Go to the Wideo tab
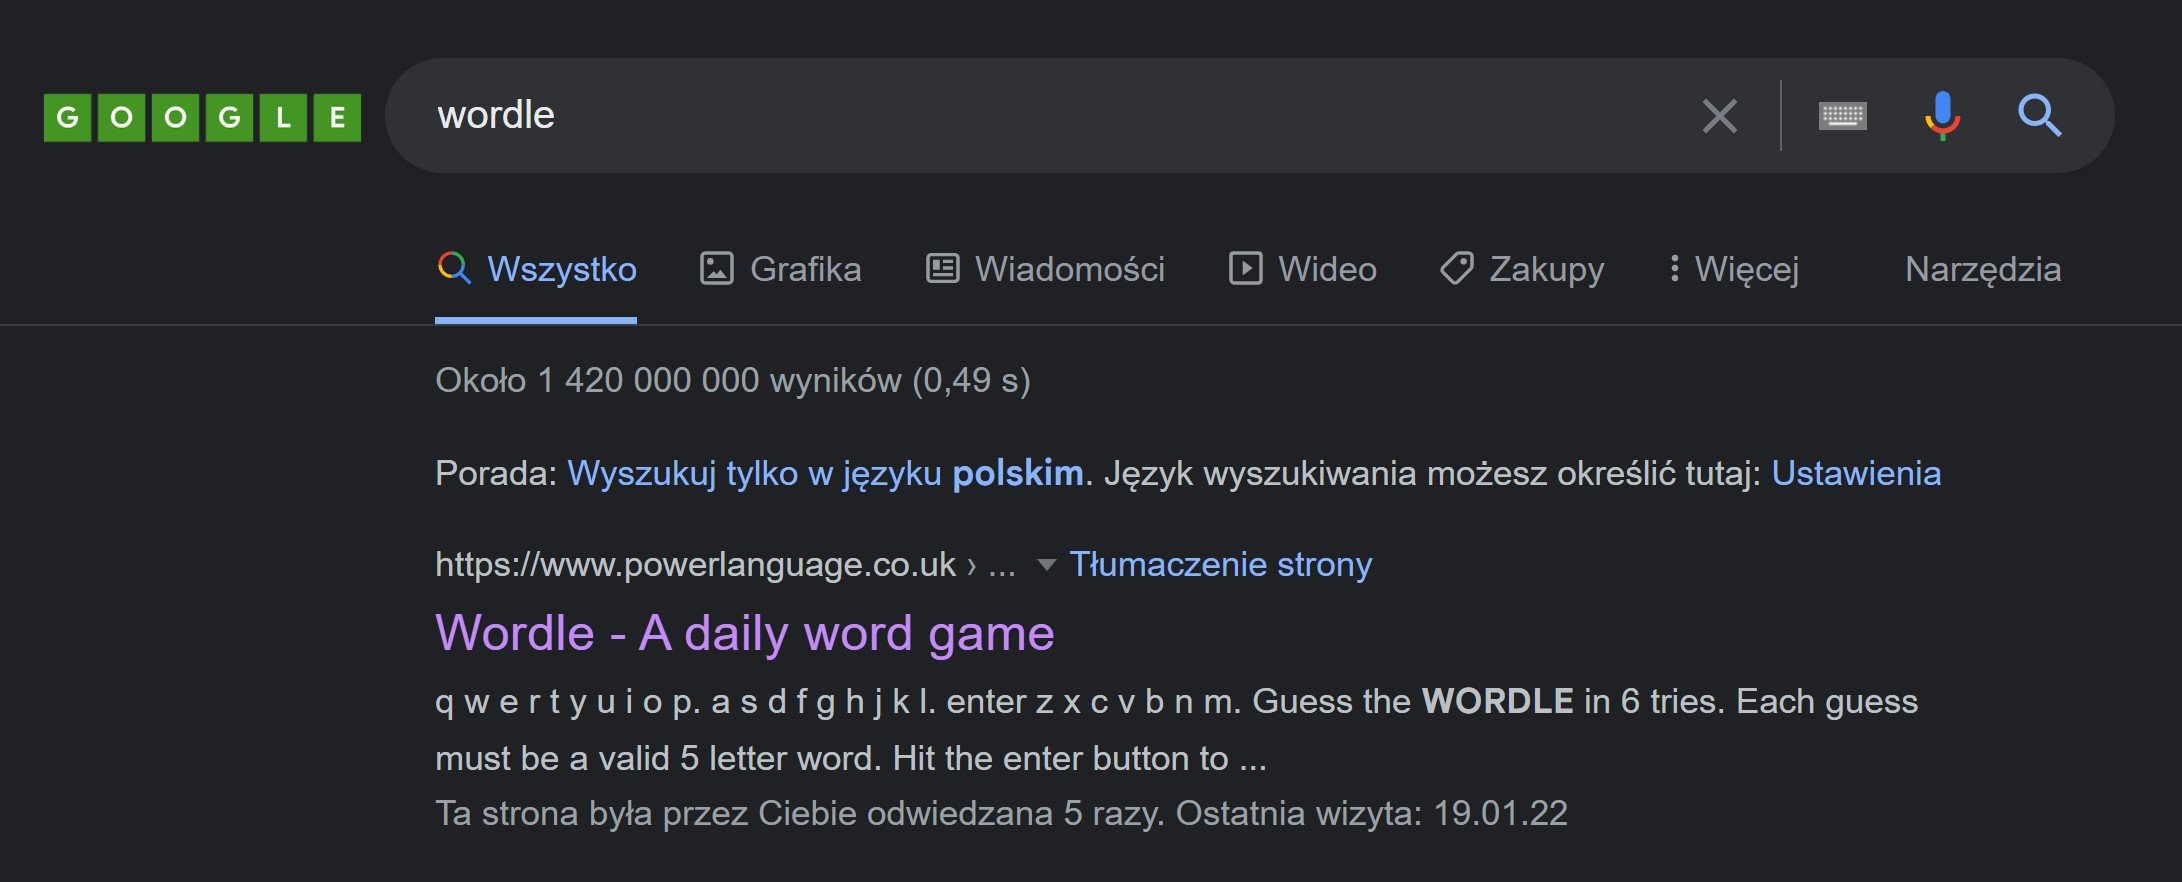The image size is (2182, 882). 1302,269
